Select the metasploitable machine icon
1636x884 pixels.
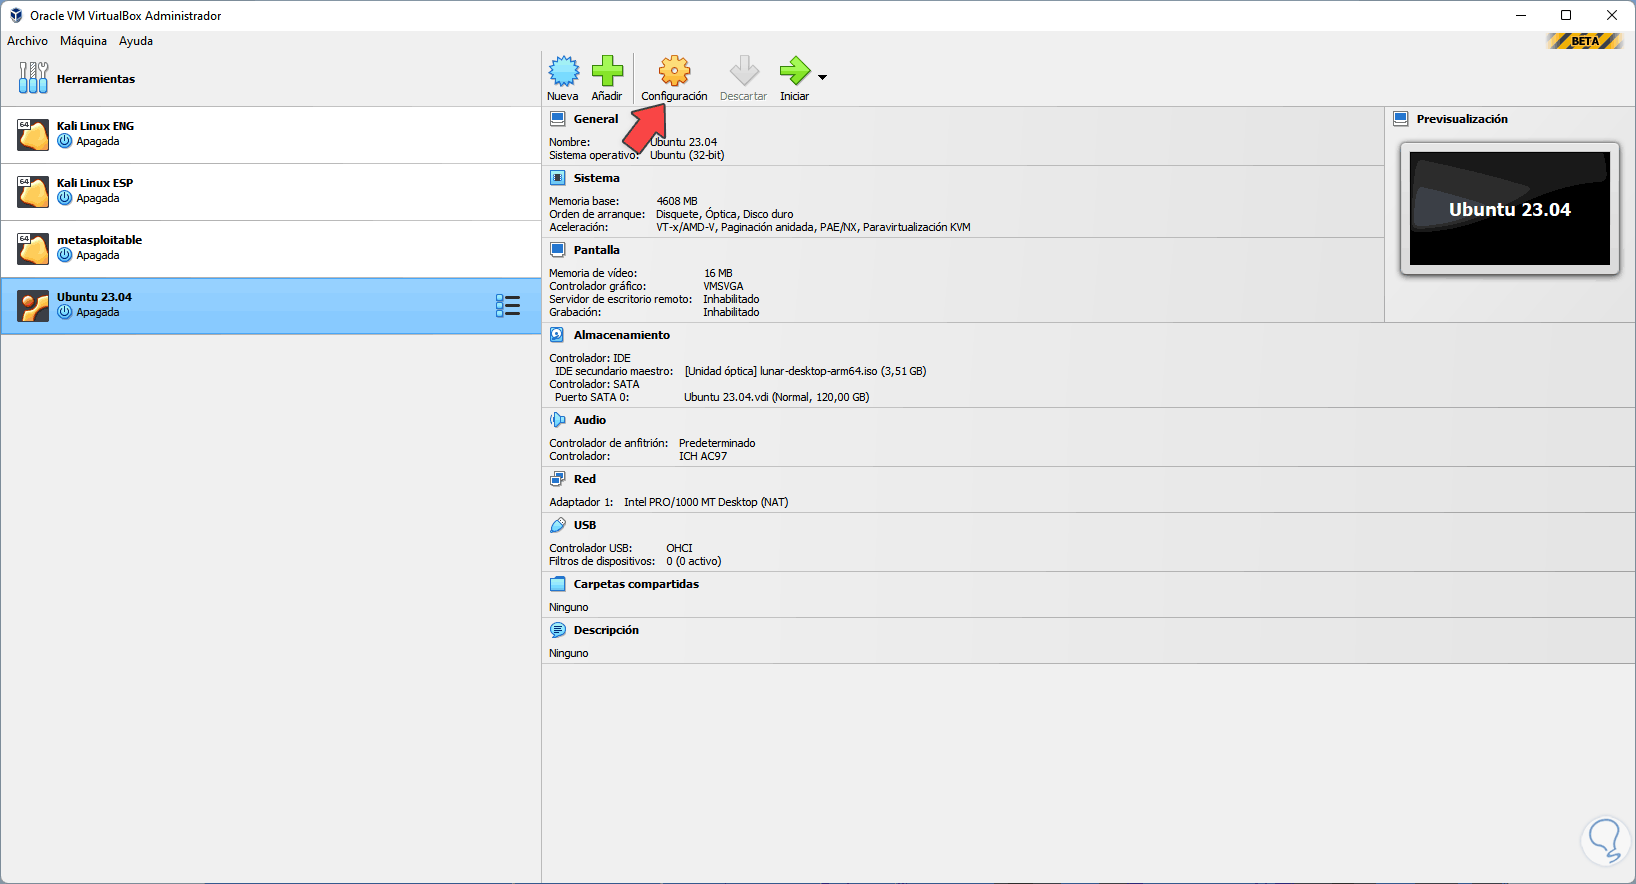pyautogui.click(x=33, y=249)
